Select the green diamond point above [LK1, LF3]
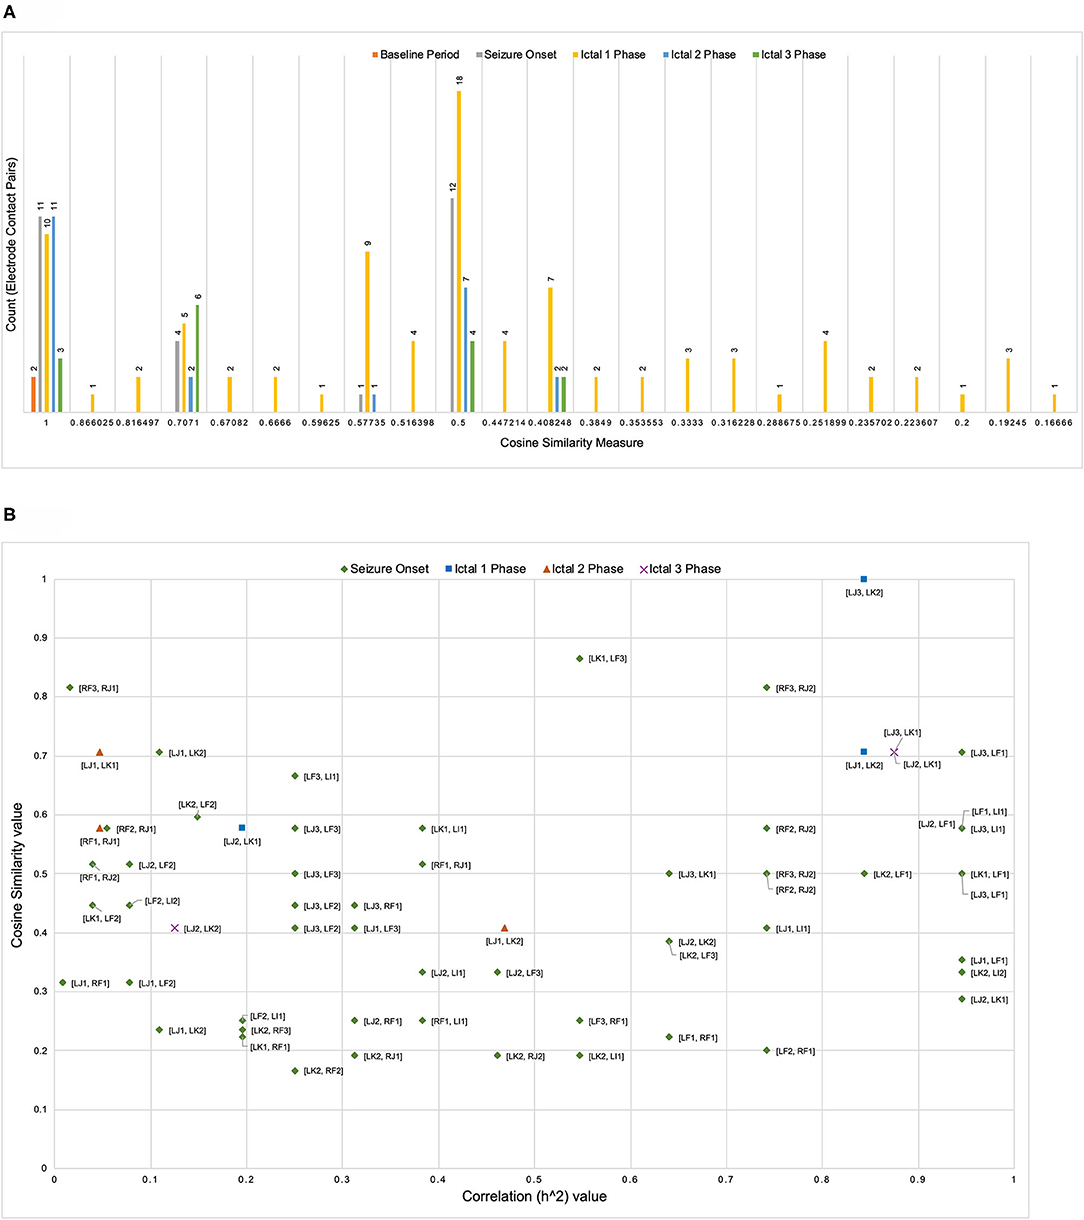The width and height of the screenshot is (1084, 1220). [580, 658]
